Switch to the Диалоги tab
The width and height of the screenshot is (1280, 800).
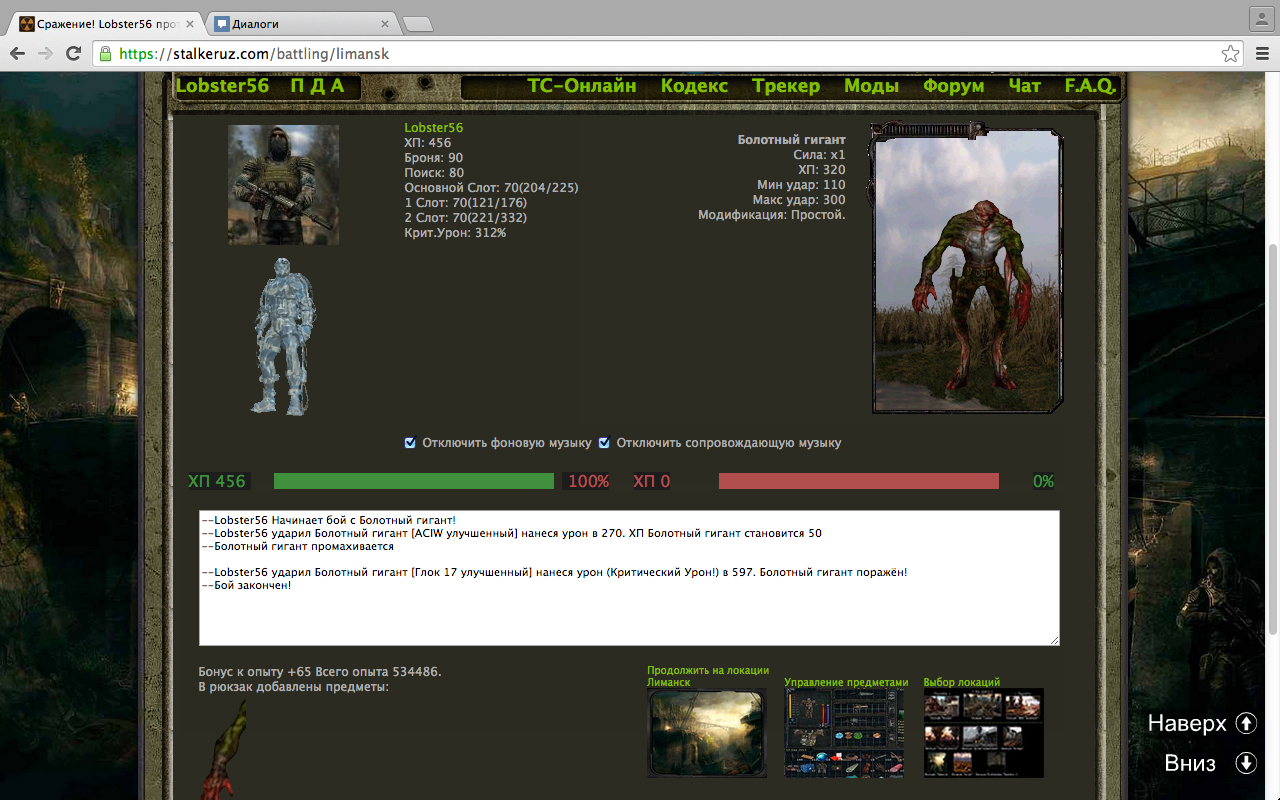[300, 23]
